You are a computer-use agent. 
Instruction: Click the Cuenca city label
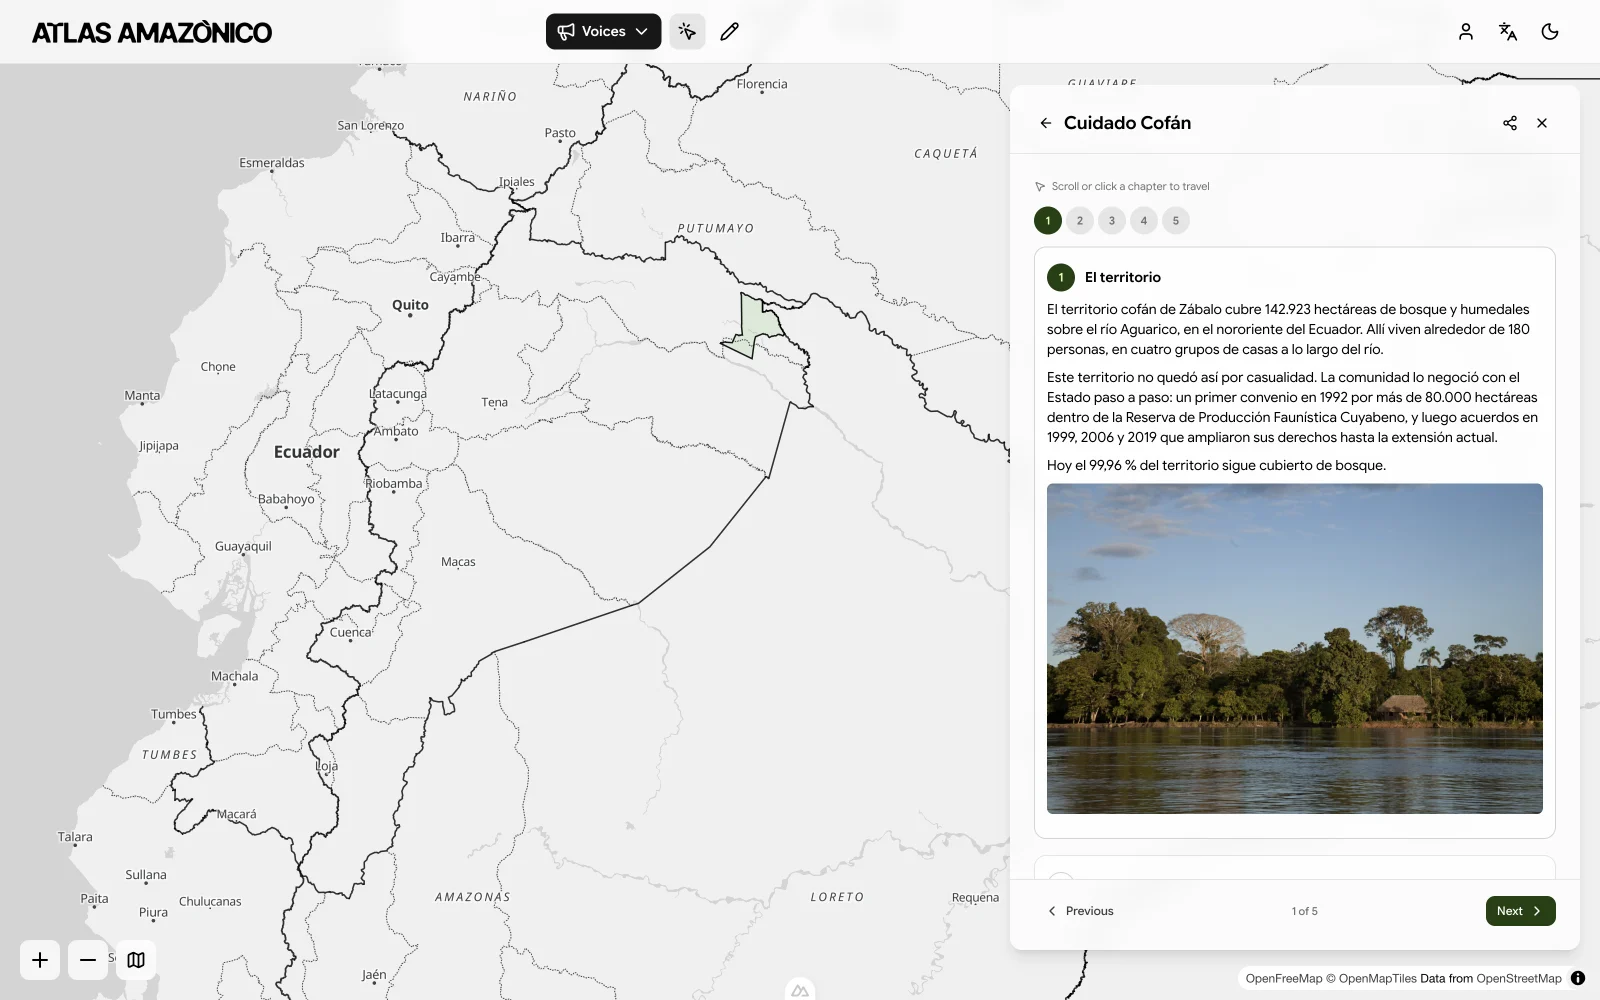[x=350, y=632]
